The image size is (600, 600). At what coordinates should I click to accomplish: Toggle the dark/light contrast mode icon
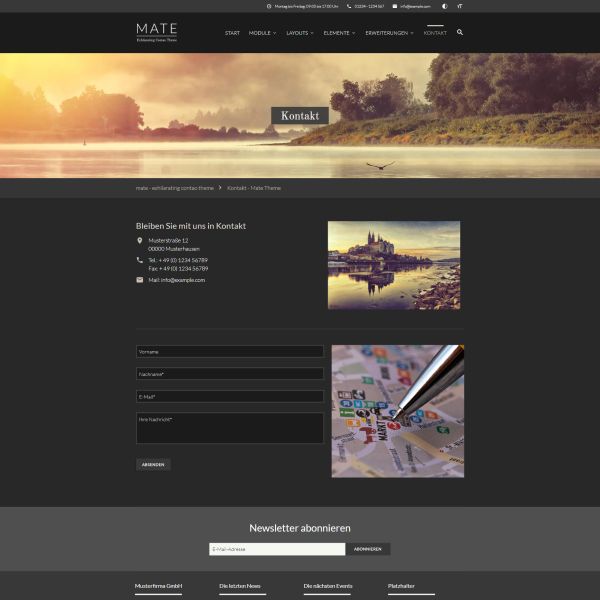pyautogui.click(x=444, y=6)
